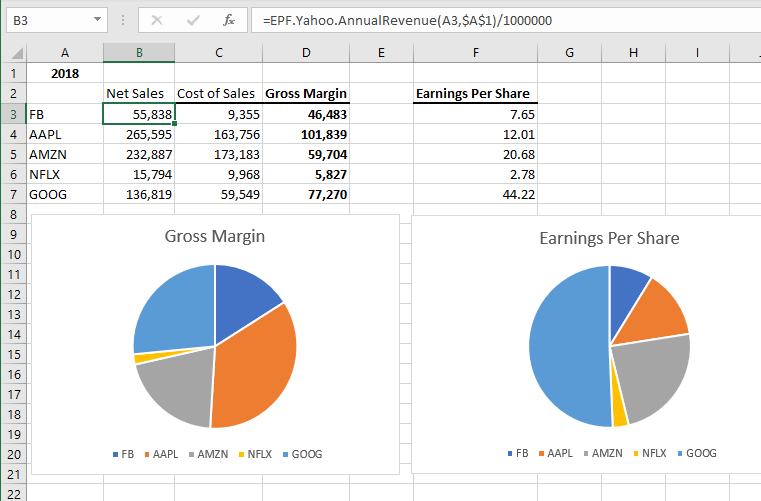Select column G header
The height and width of the screenshot is (501, 761).
(569, 52)
